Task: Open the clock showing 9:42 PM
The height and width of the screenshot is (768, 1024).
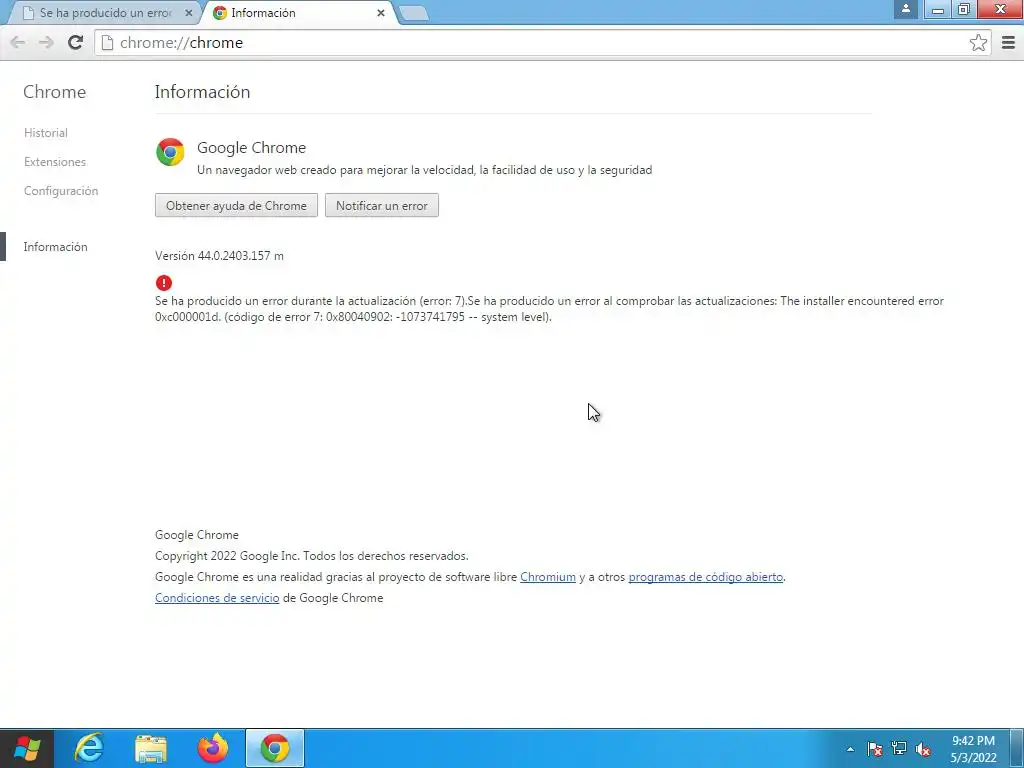Action: pos(973,749)
